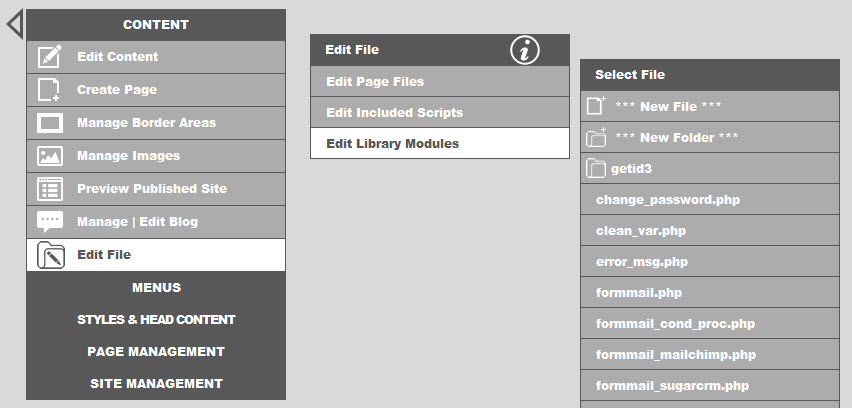Open formmail_sugarcrm.php file

click(x=710, y=385)
